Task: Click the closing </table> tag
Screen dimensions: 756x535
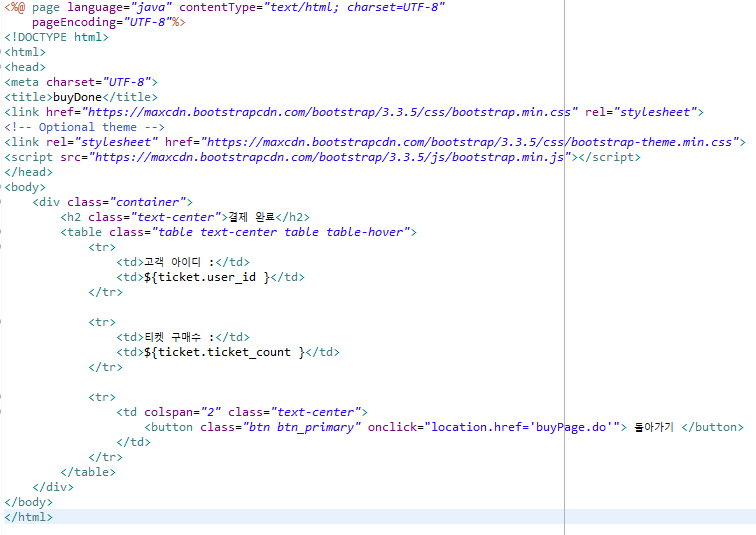Action: point(88,472)
